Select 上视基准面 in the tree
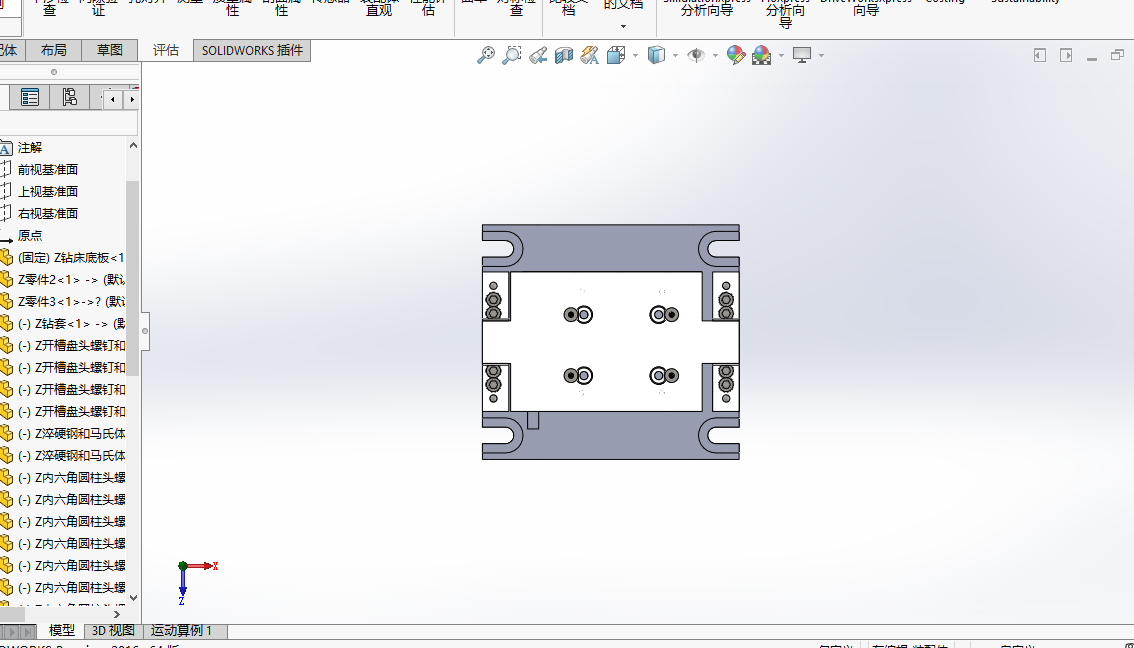This screenshot has width=1134, height=648. [x=48, y=192]
